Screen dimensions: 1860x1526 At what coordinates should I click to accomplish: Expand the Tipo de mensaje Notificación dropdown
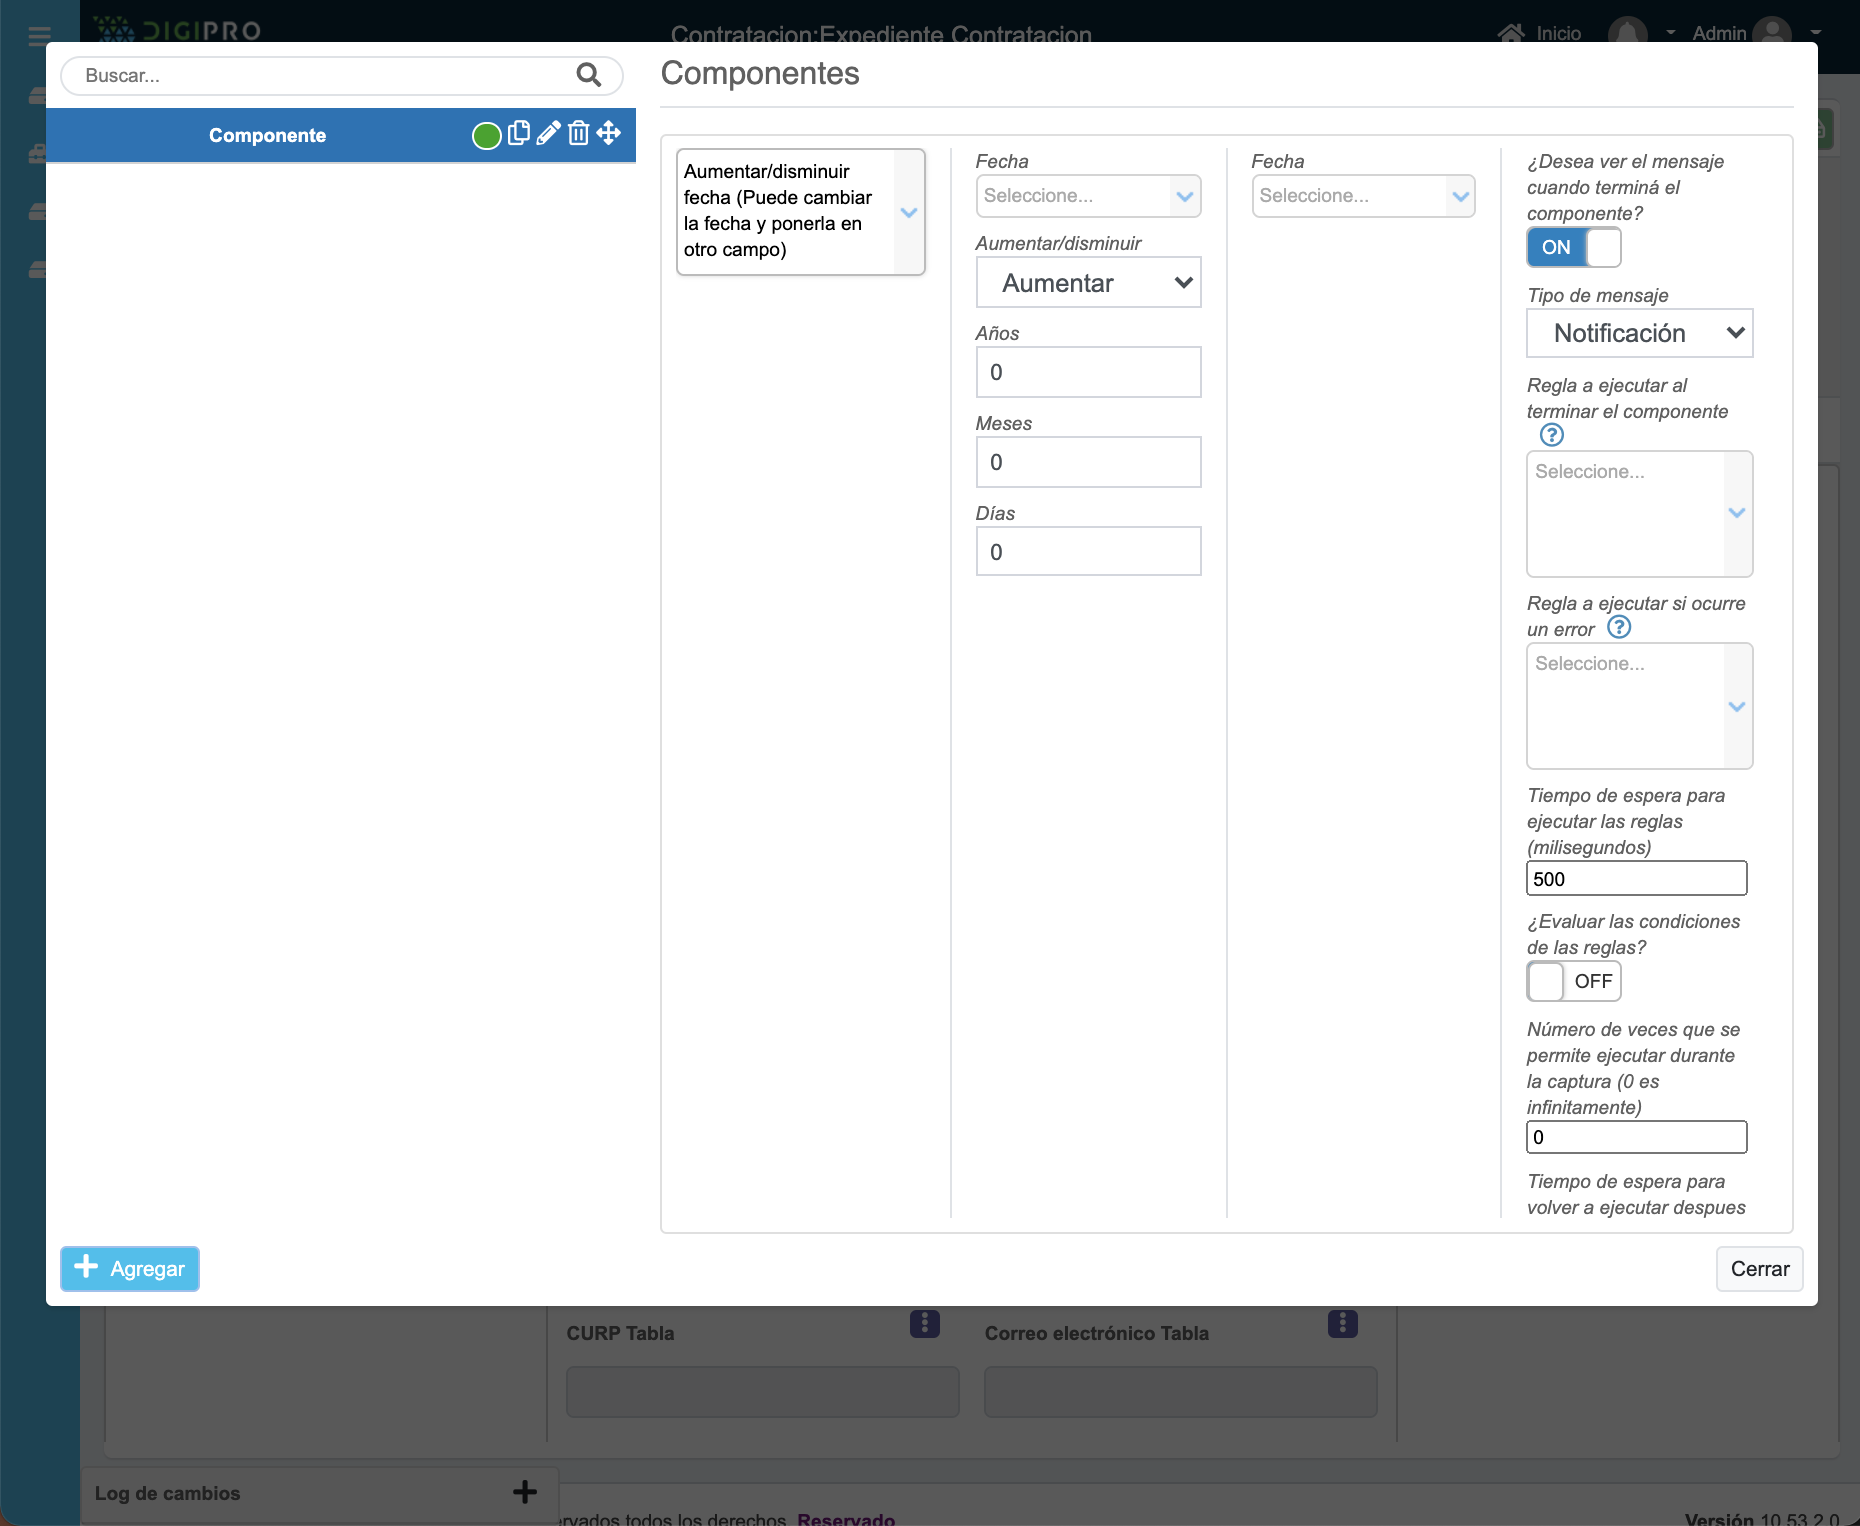click(x=1639, y=333)
